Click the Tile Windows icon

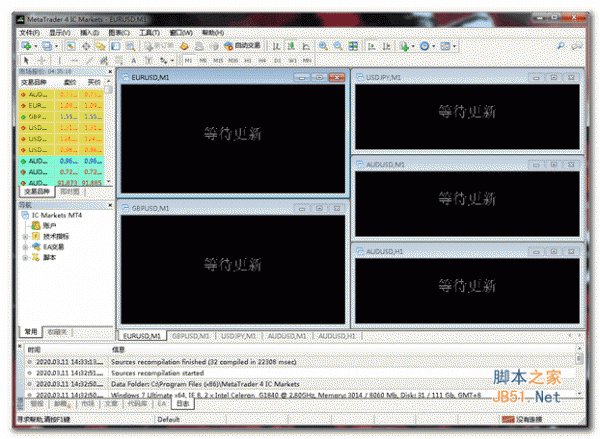click(353, 46)
